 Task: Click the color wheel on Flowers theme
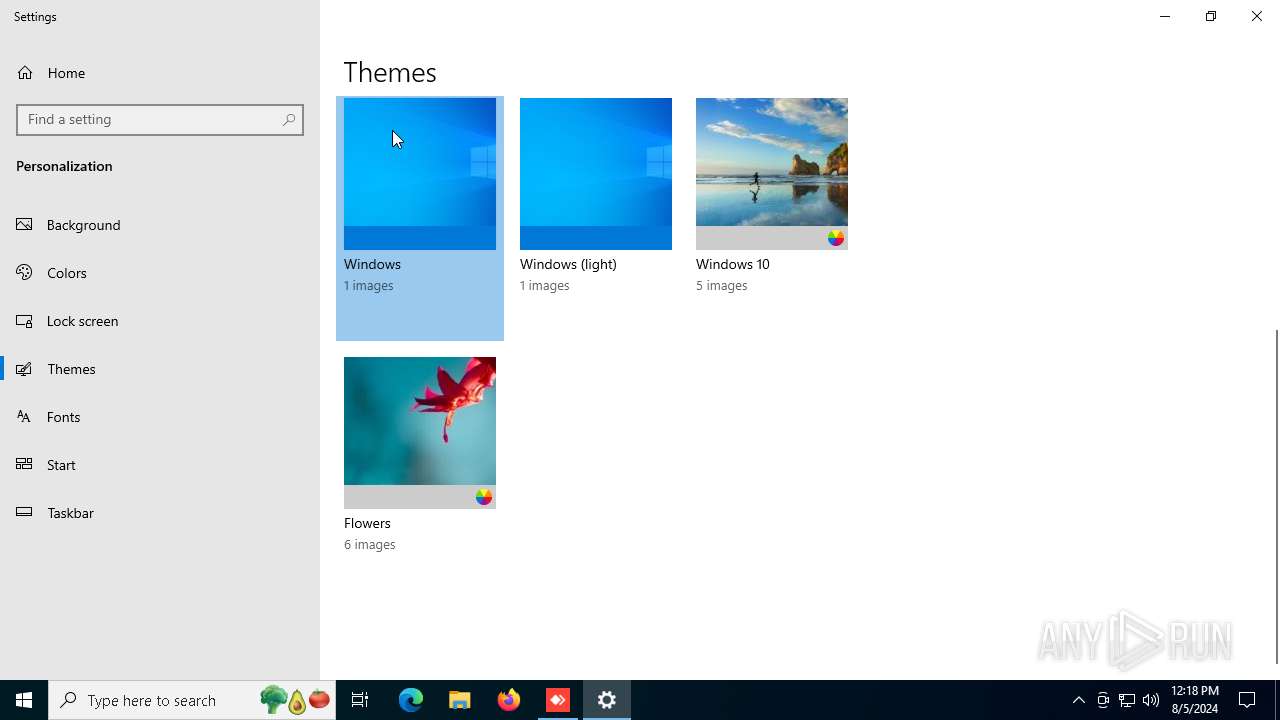point(484,497)
